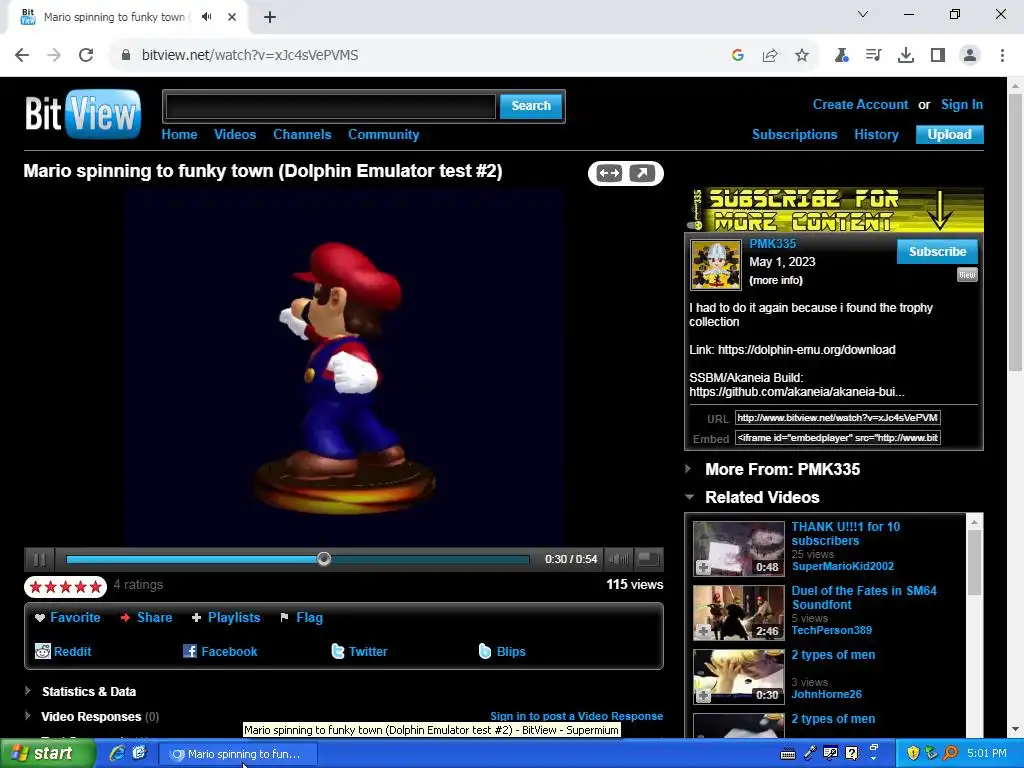Click Sign In link

(961, 104)
